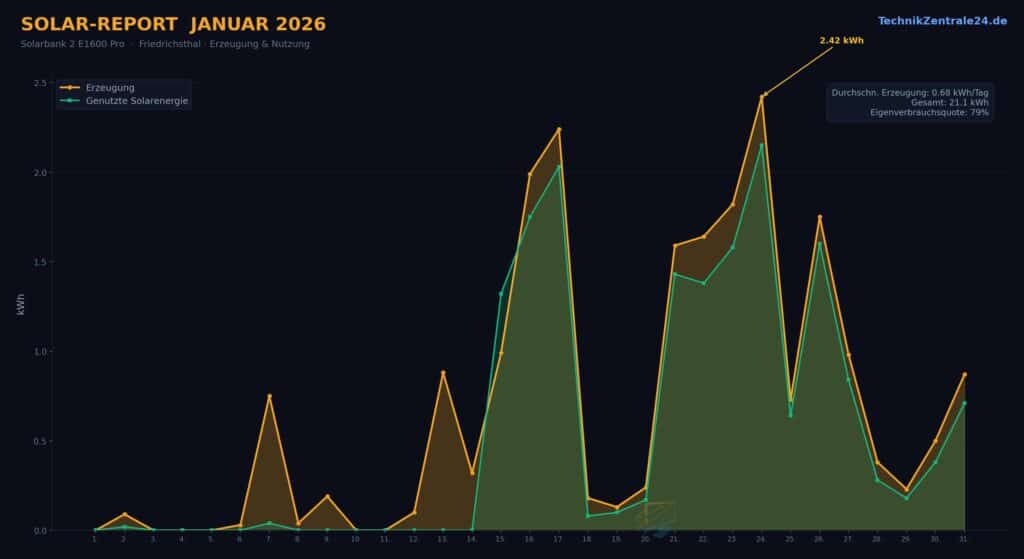
Task: Open the TechnikZentrale24.de link
Action: click(x=942, y=21)
